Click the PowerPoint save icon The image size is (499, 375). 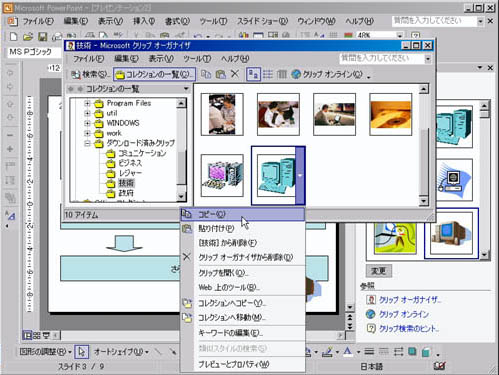pyautogui.click(x=43, y=36)
